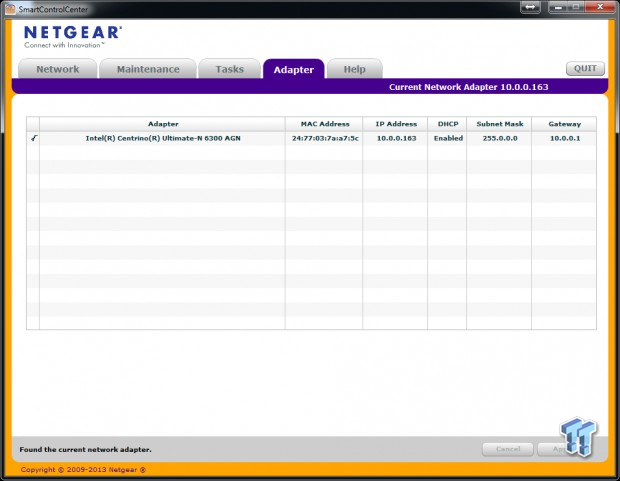Click the Adapter column header
Viewport: 620px width, 481px height.
163,124
